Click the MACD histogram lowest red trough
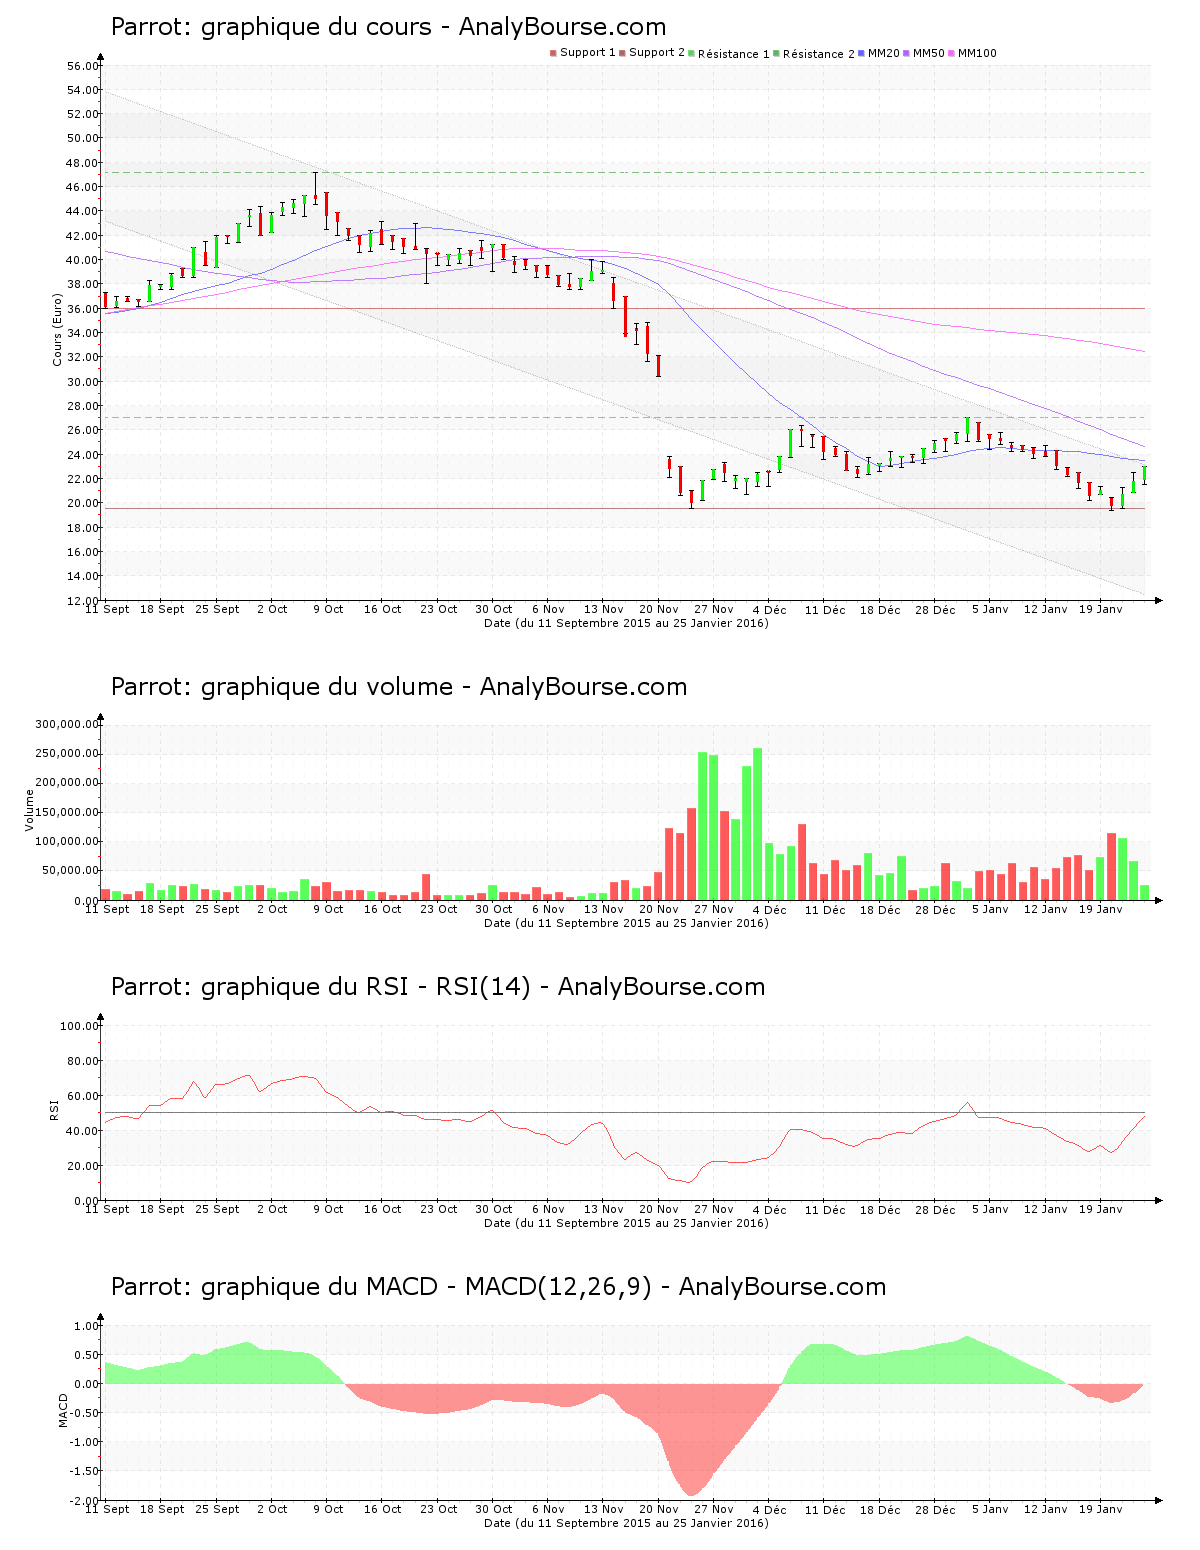This screenshot has height=1550, width=1200. click(692, 1440)
